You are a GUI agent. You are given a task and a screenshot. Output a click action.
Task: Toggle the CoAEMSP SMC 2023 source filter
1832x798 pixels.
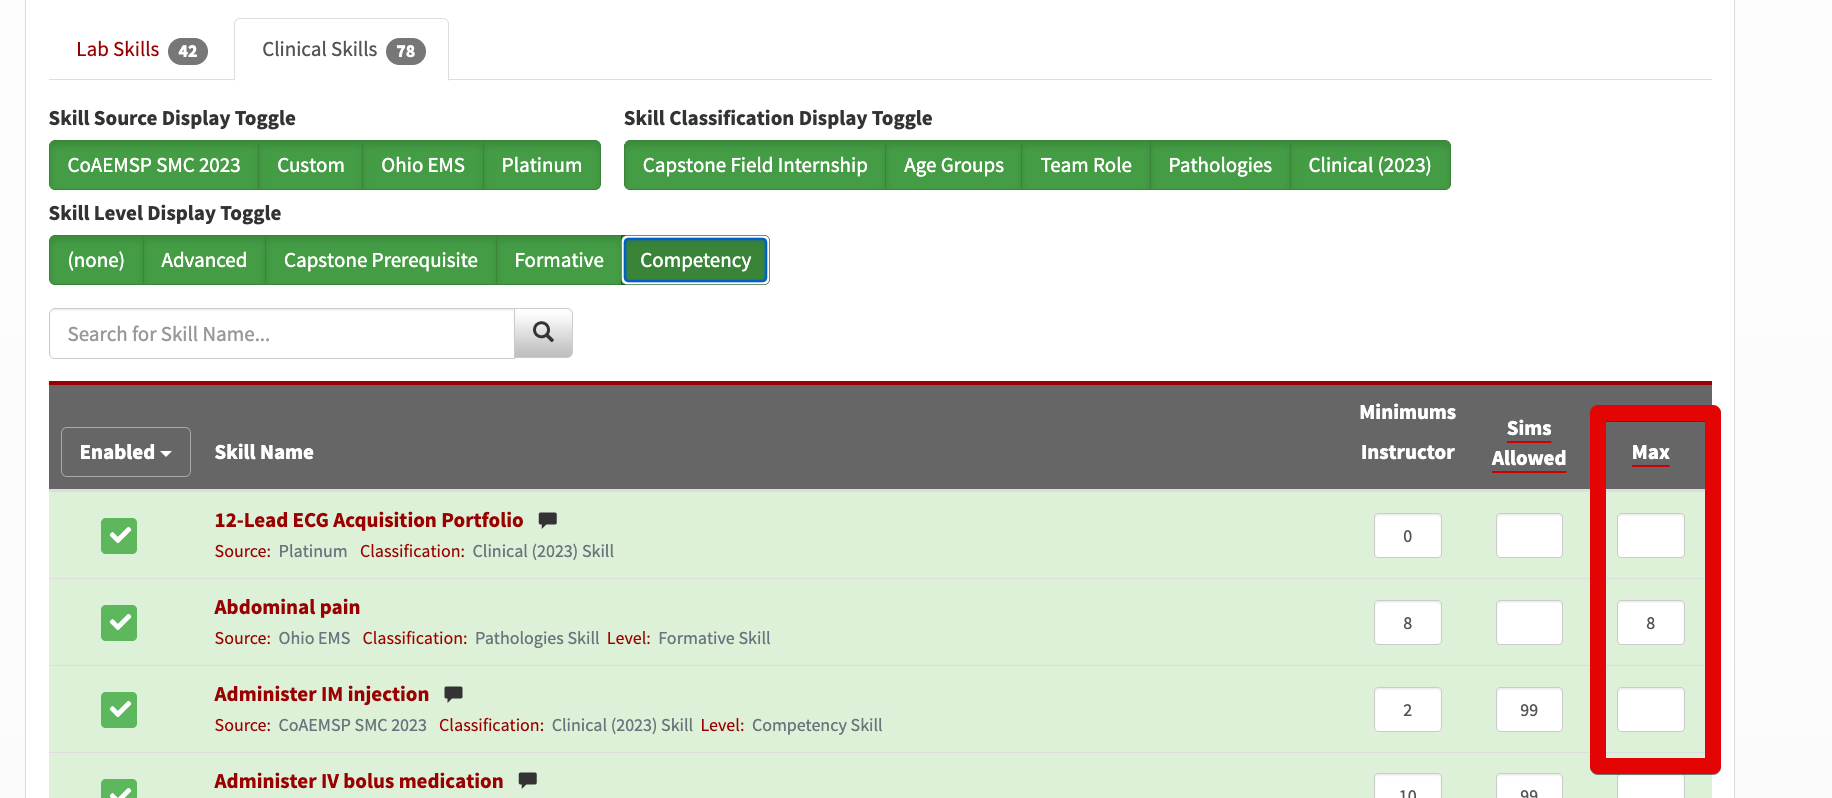coord(154,165)
